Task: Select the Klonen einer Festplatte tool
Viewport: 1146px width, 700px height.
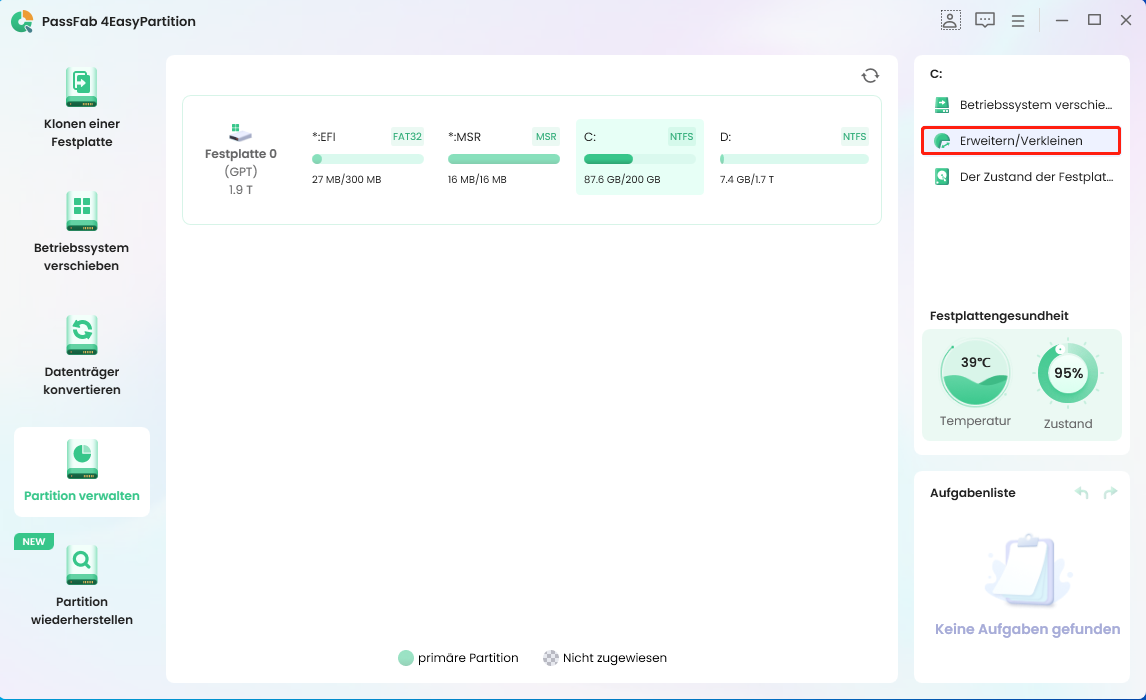Action: [81, 110]
